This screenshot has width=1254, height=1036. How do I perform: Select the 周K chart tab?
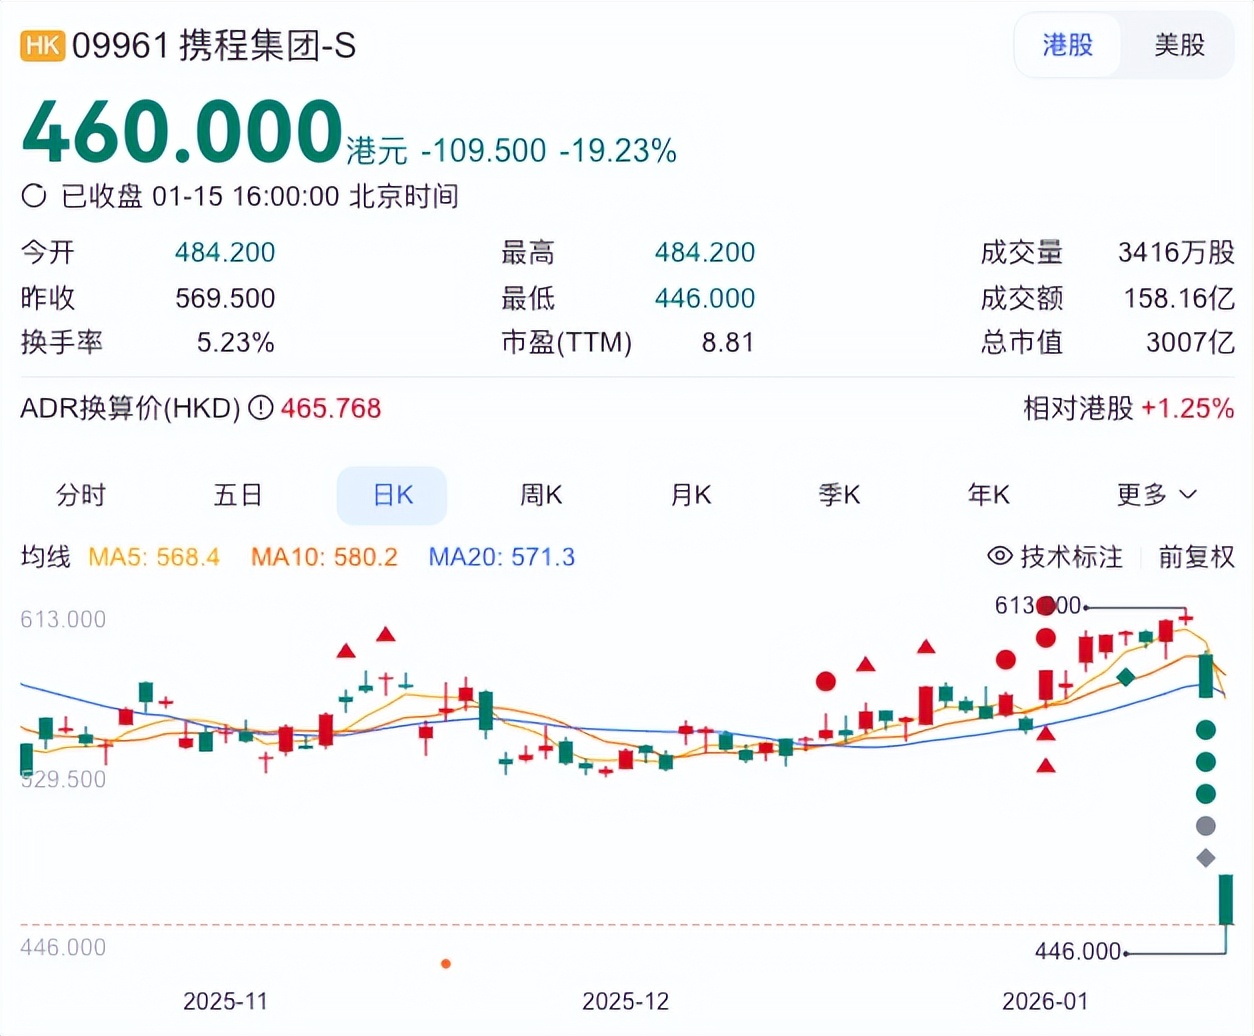[541, 495]
